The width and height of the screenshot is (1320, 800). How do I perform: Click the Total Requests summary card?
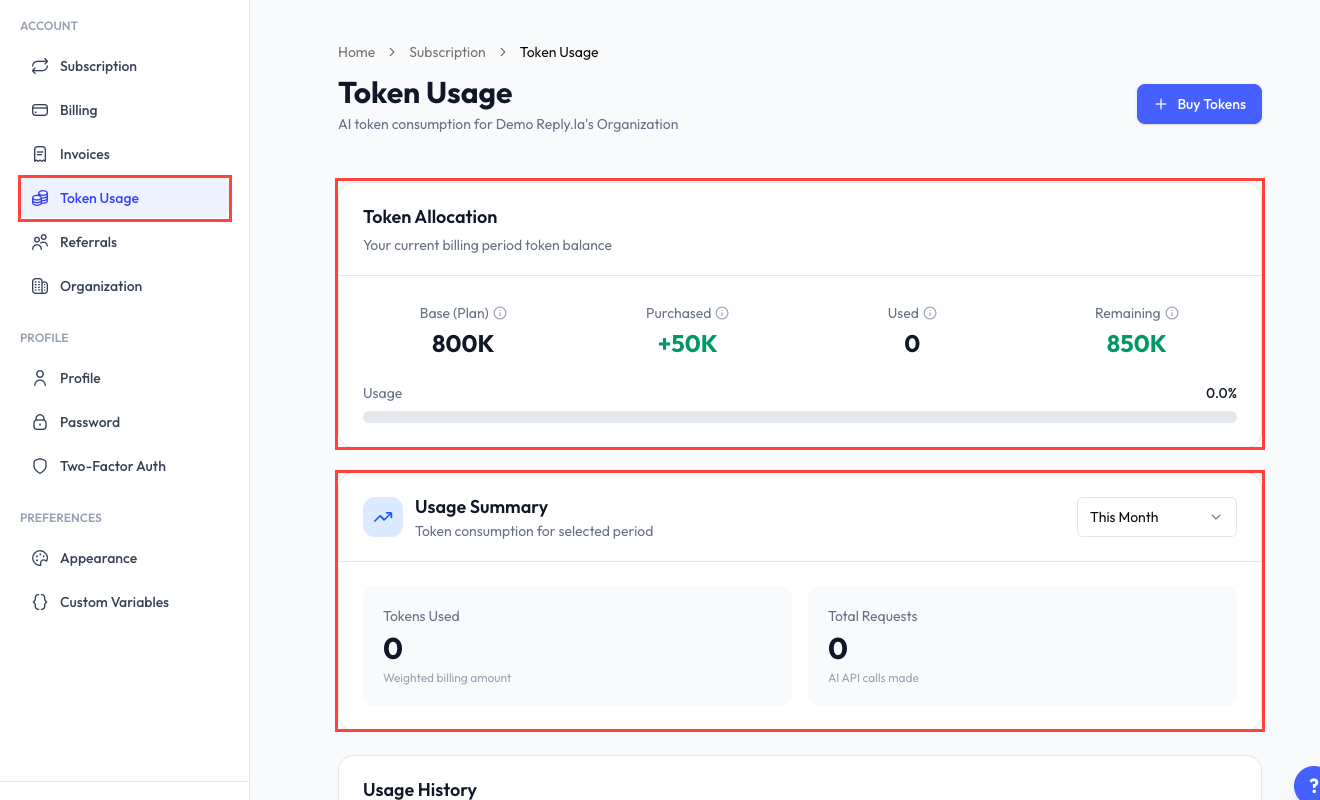1022,646
